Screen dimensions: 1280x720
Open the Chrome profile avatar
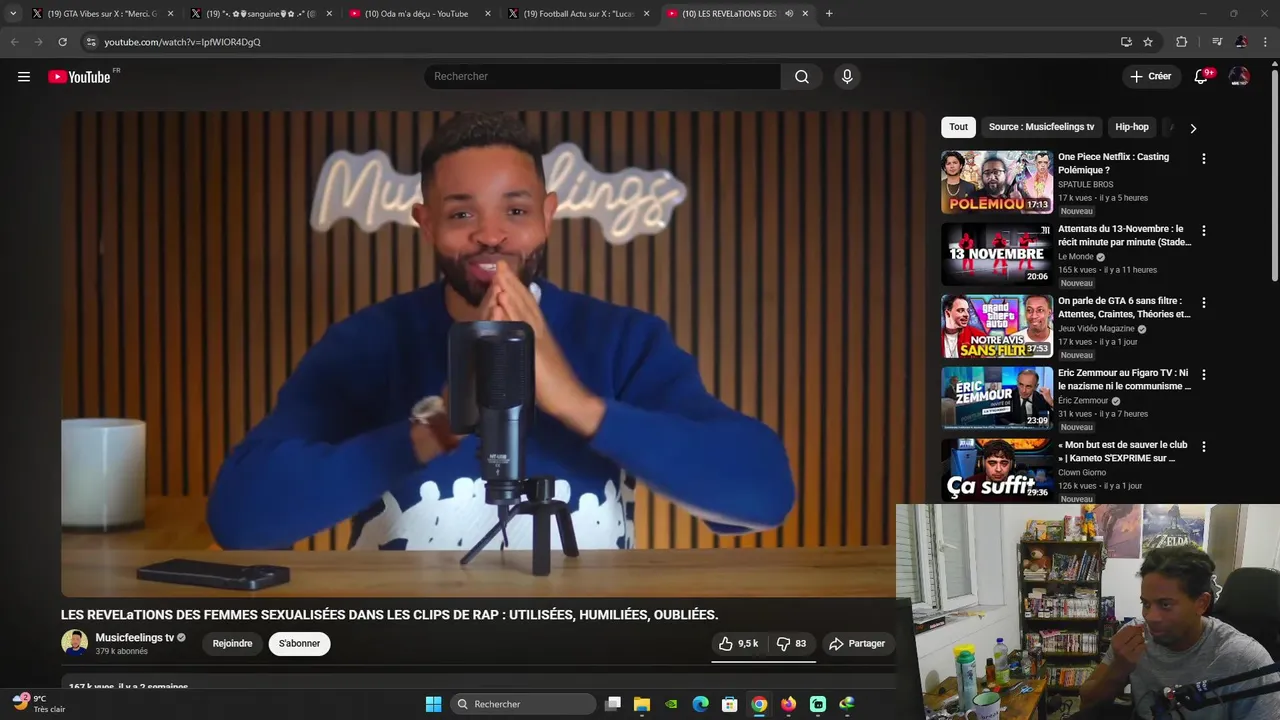pyautogui.click(x=1241, y=42)
